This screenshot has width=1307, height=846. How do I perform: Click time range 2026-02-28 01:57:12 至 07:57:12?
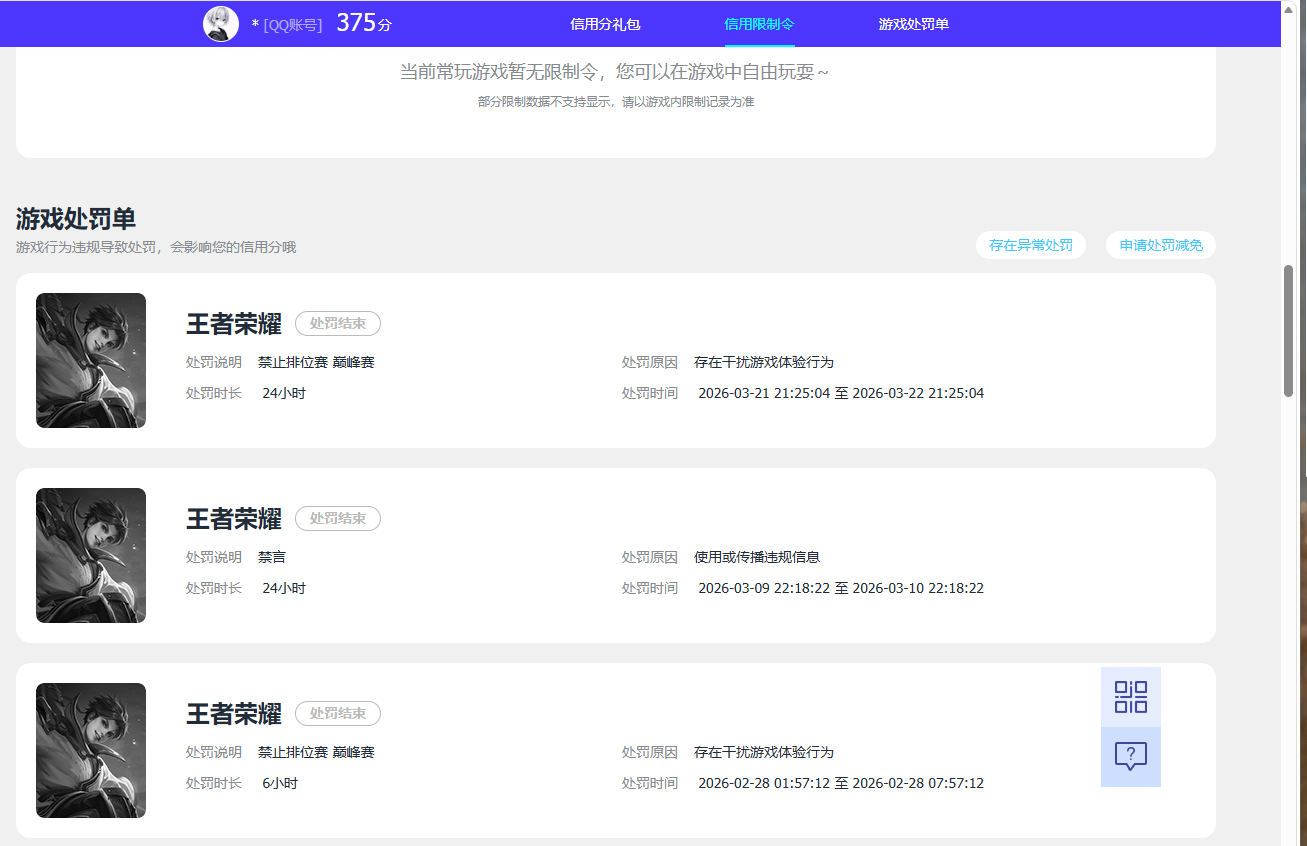841,783
